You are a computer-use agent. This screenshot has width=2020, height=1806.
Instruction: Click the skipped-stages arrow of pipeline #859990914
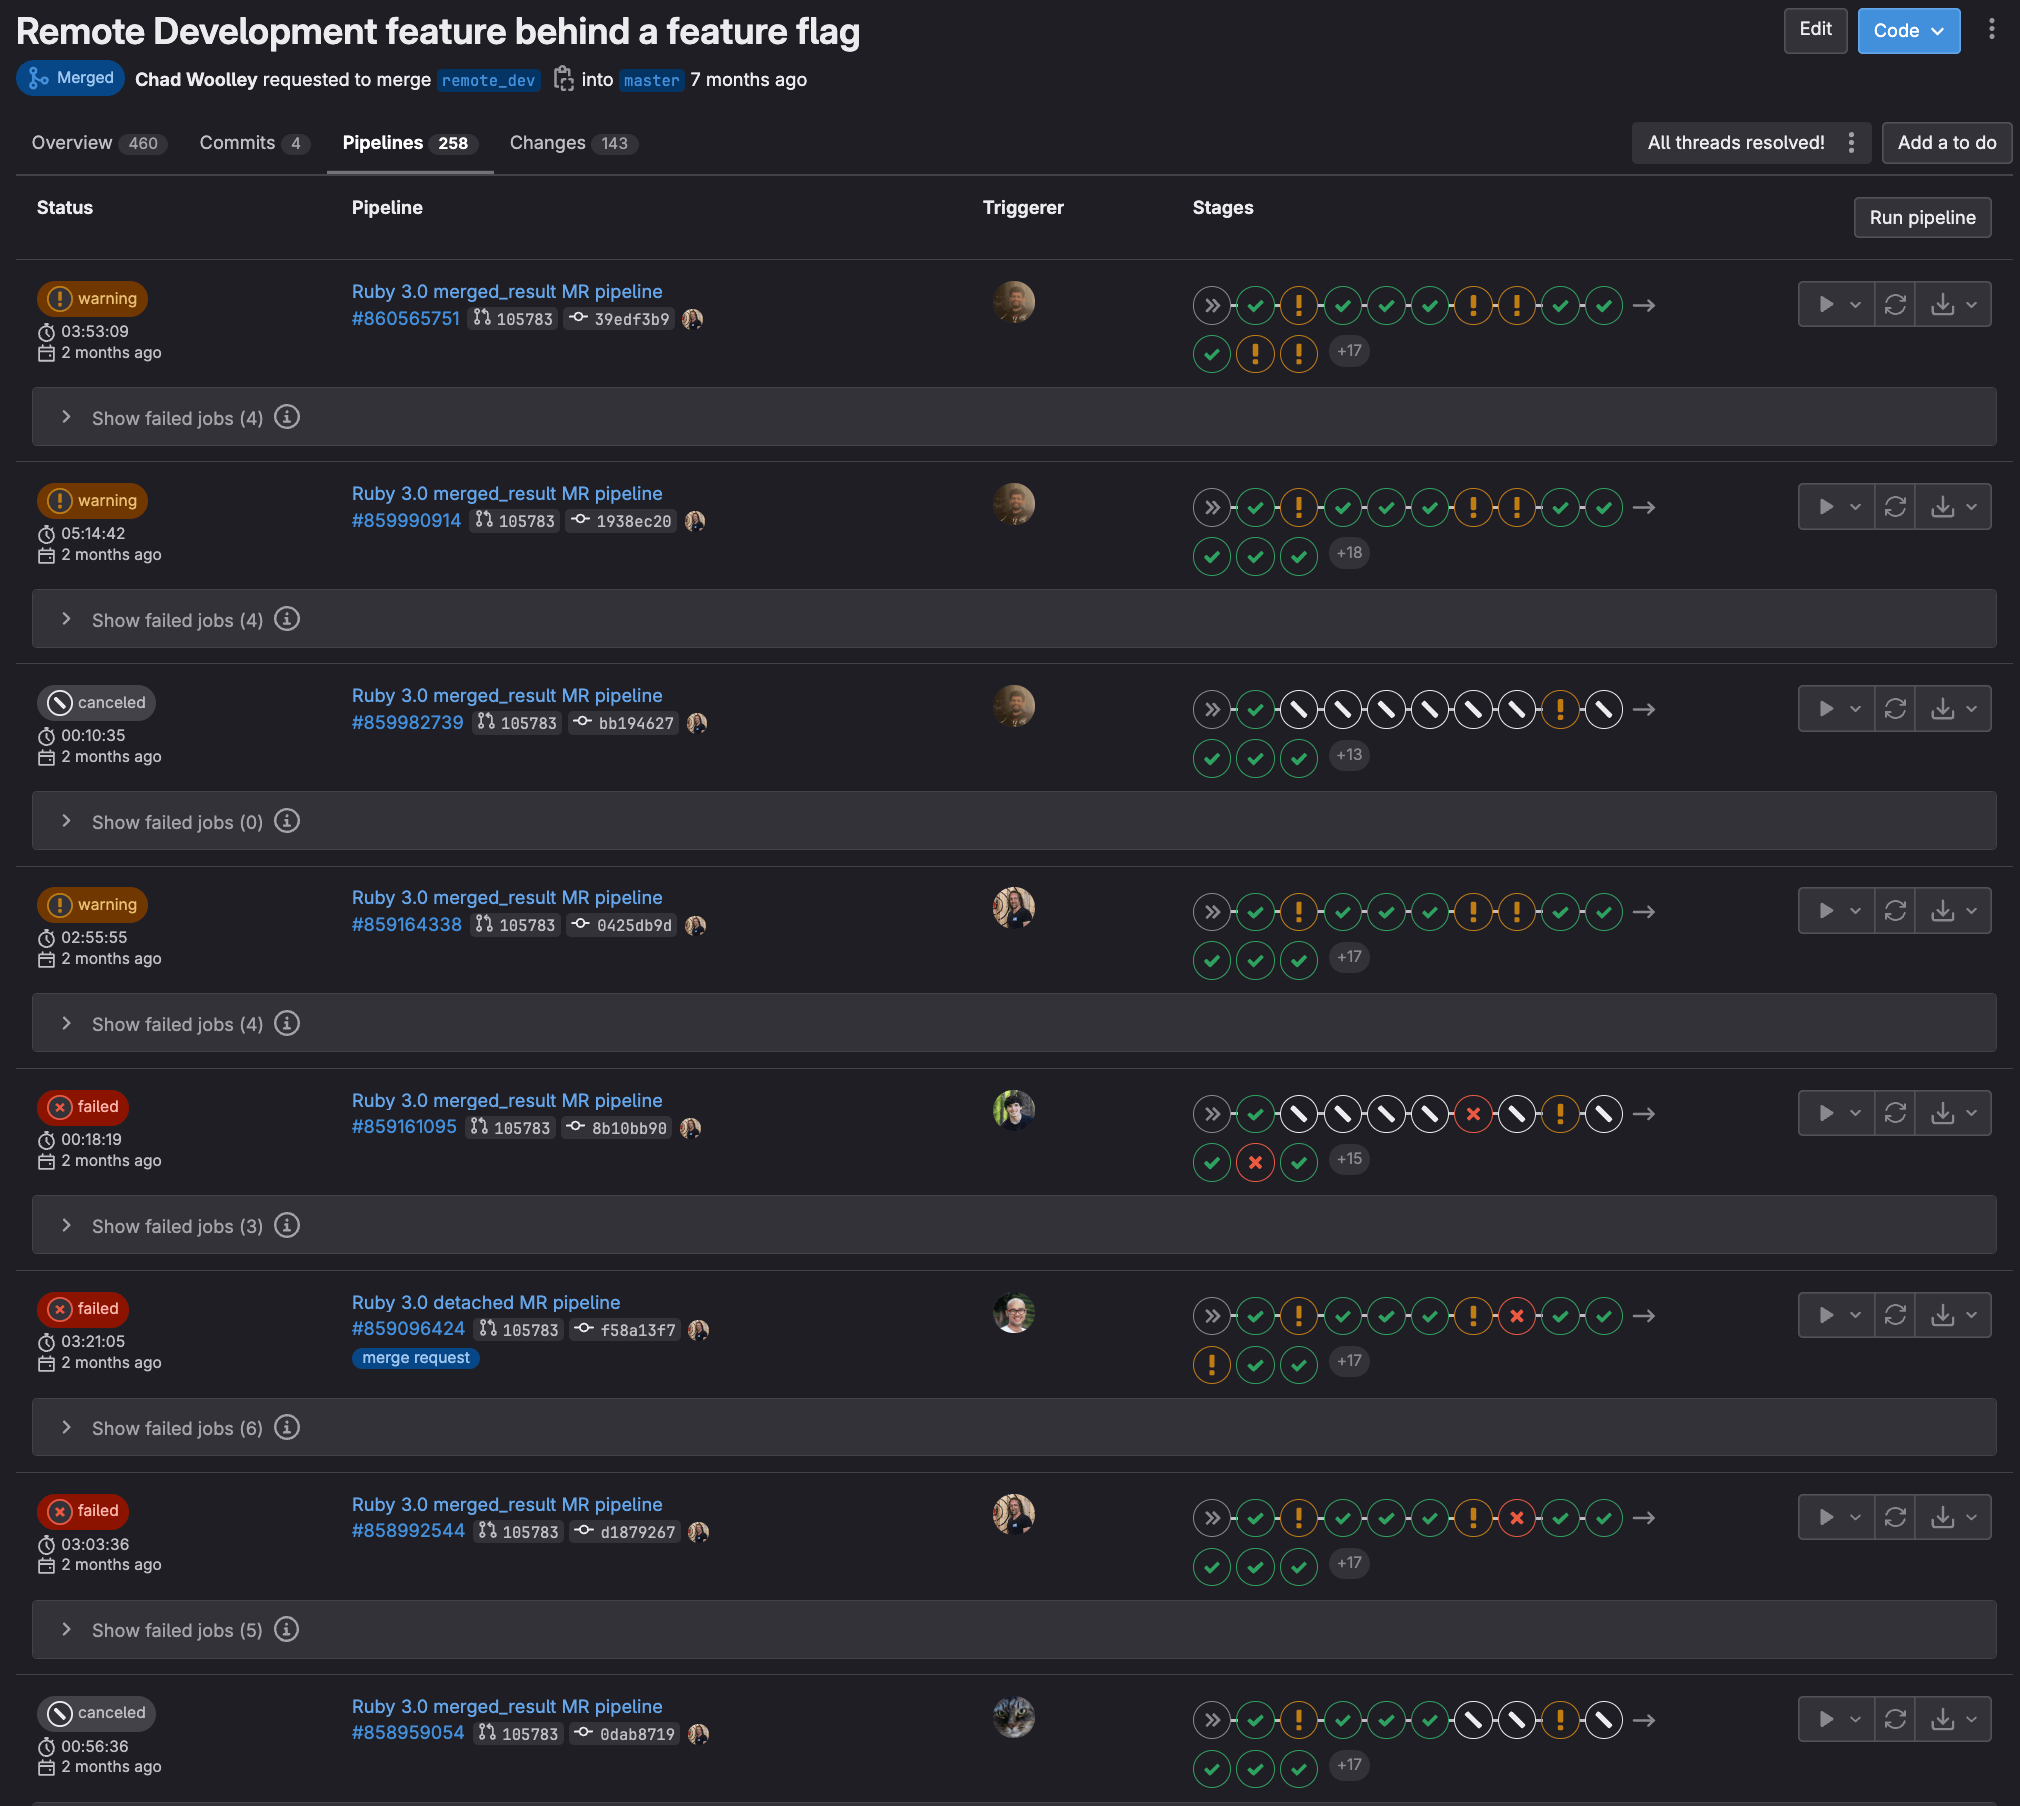1212,508
